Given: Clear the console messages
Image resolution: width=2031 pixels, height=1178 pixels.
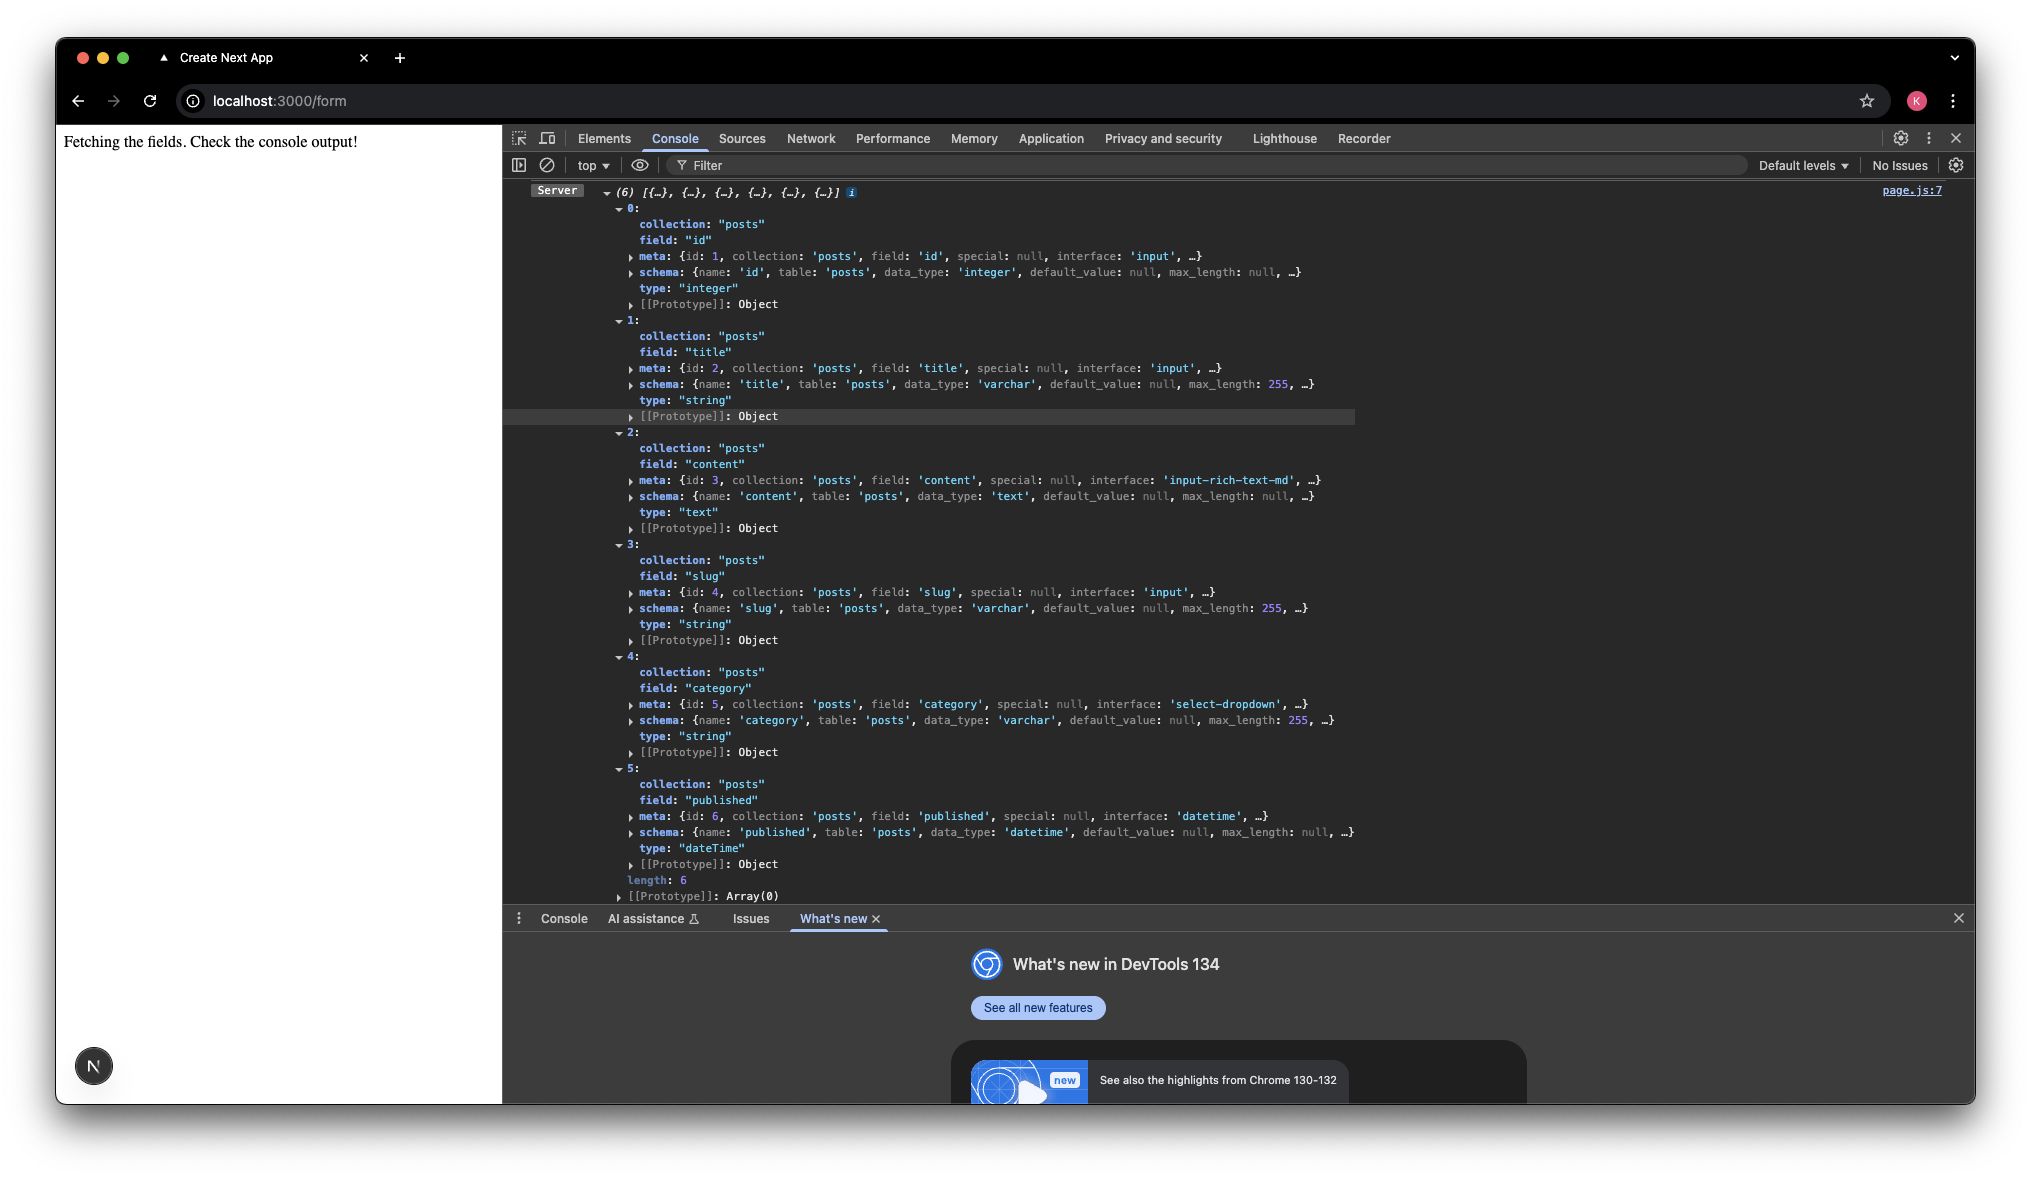Looking at the screenshot, I should click(547, 165).
